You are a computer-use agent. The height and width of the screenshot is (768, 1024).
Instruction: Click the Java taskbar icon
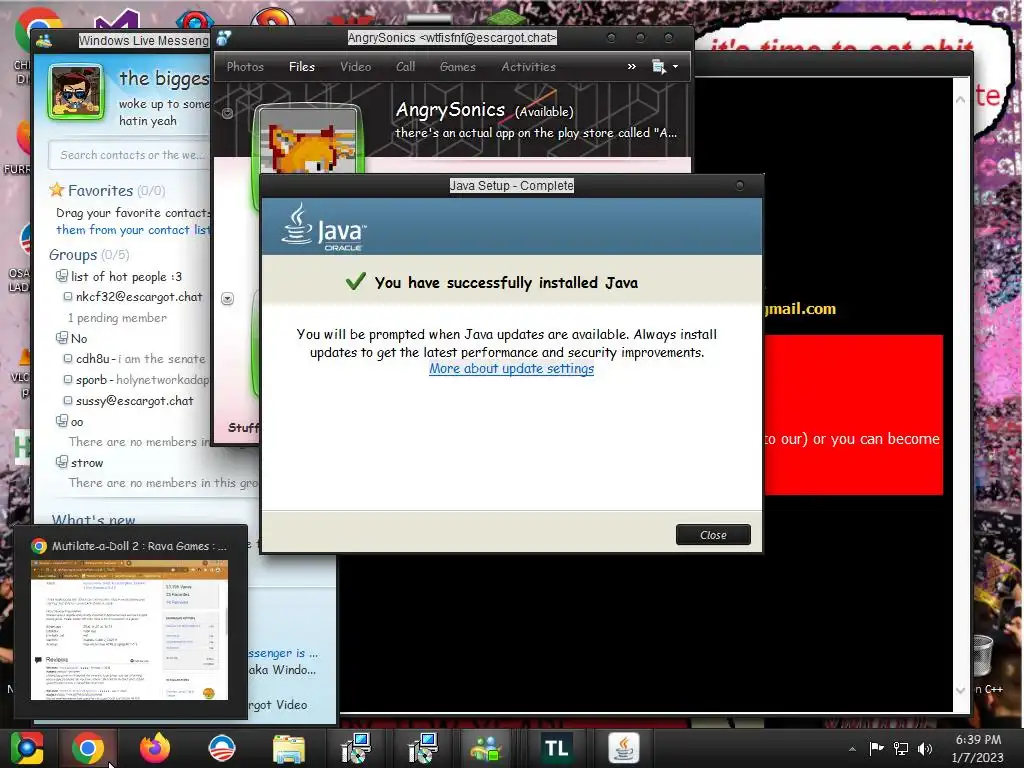[x=624, y=748]
